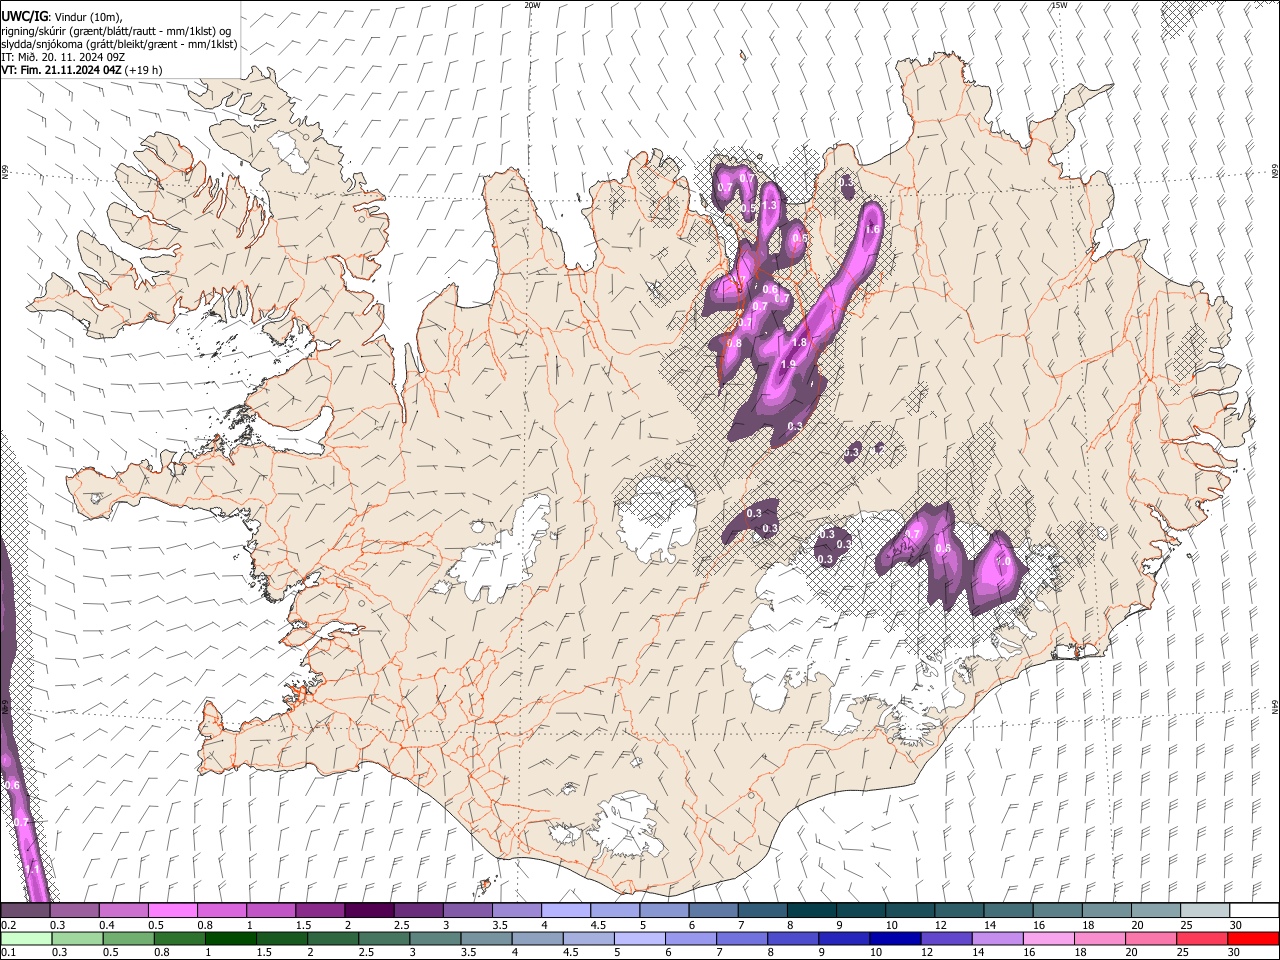Click the bright red swatch at 30
The height and width of the screenshot is (960, 1280).
click(x=1252, y=938)
